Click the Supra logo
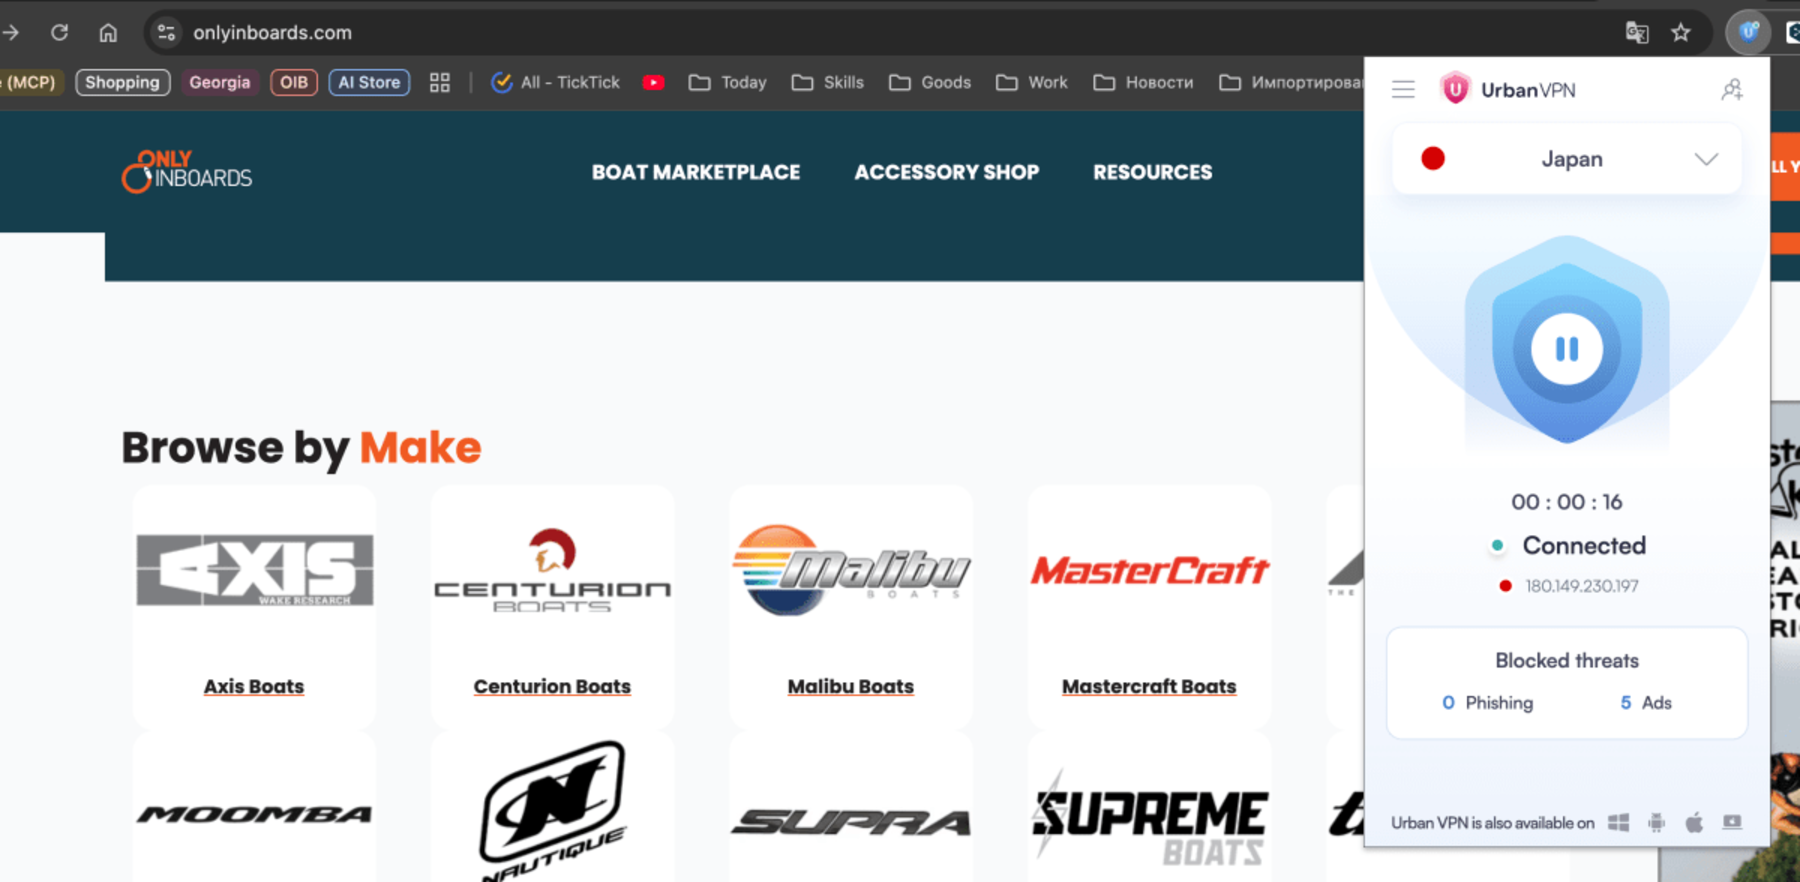The height and width of the screenshot is (882, 1800). 851,822
